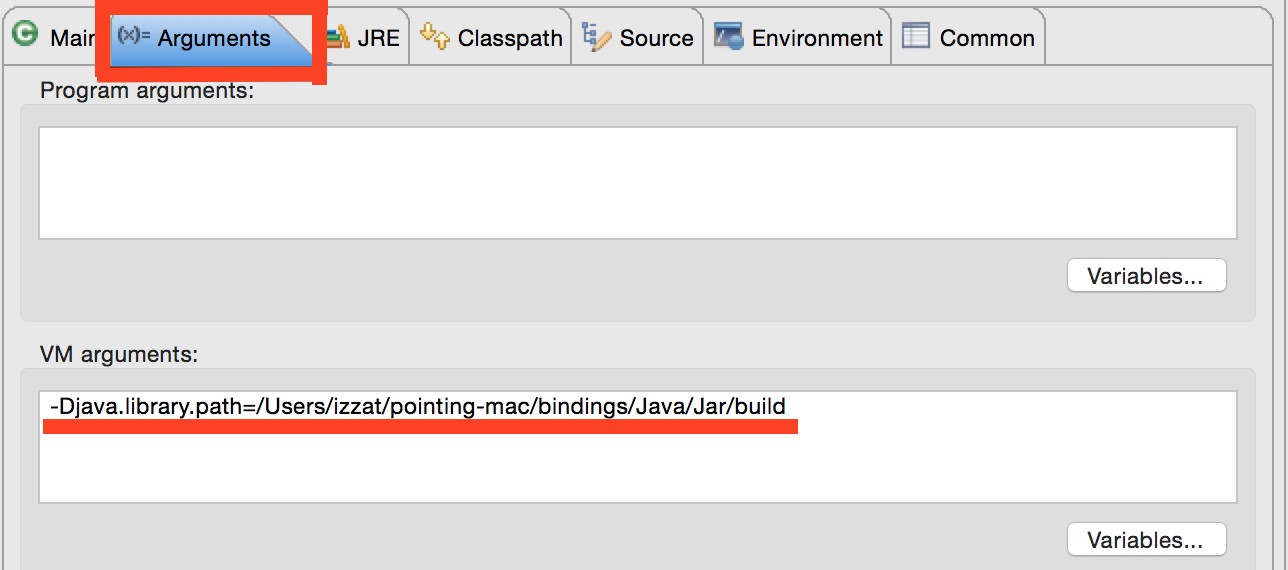
Task: Open the Common tab
Action: 968,38
